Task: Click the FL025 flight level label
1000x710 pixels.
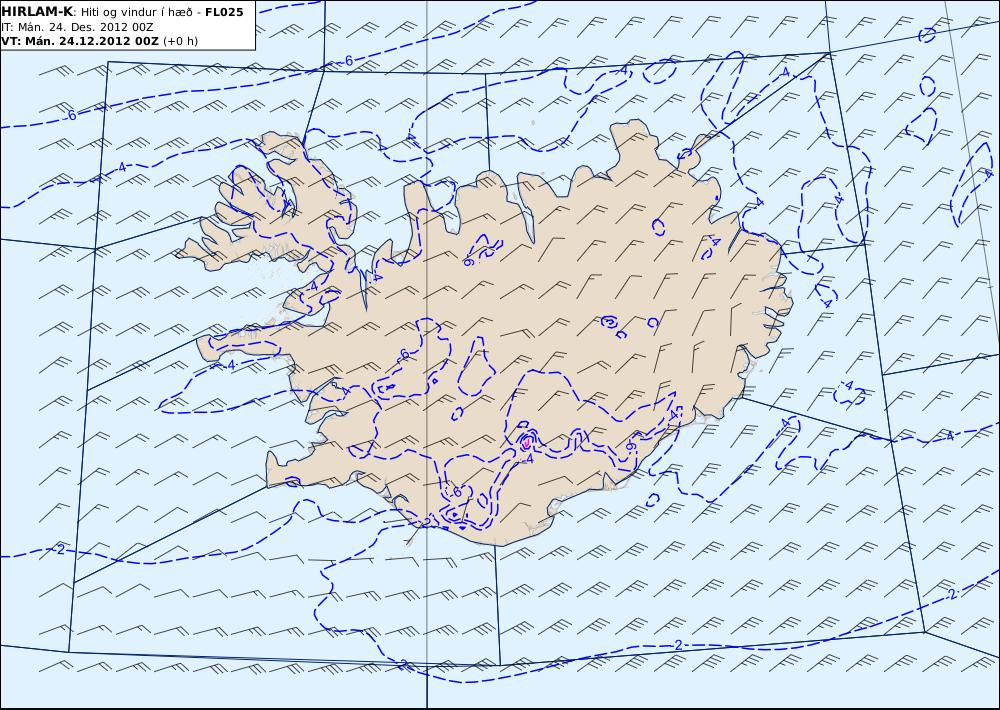Action: coord(224,12)
